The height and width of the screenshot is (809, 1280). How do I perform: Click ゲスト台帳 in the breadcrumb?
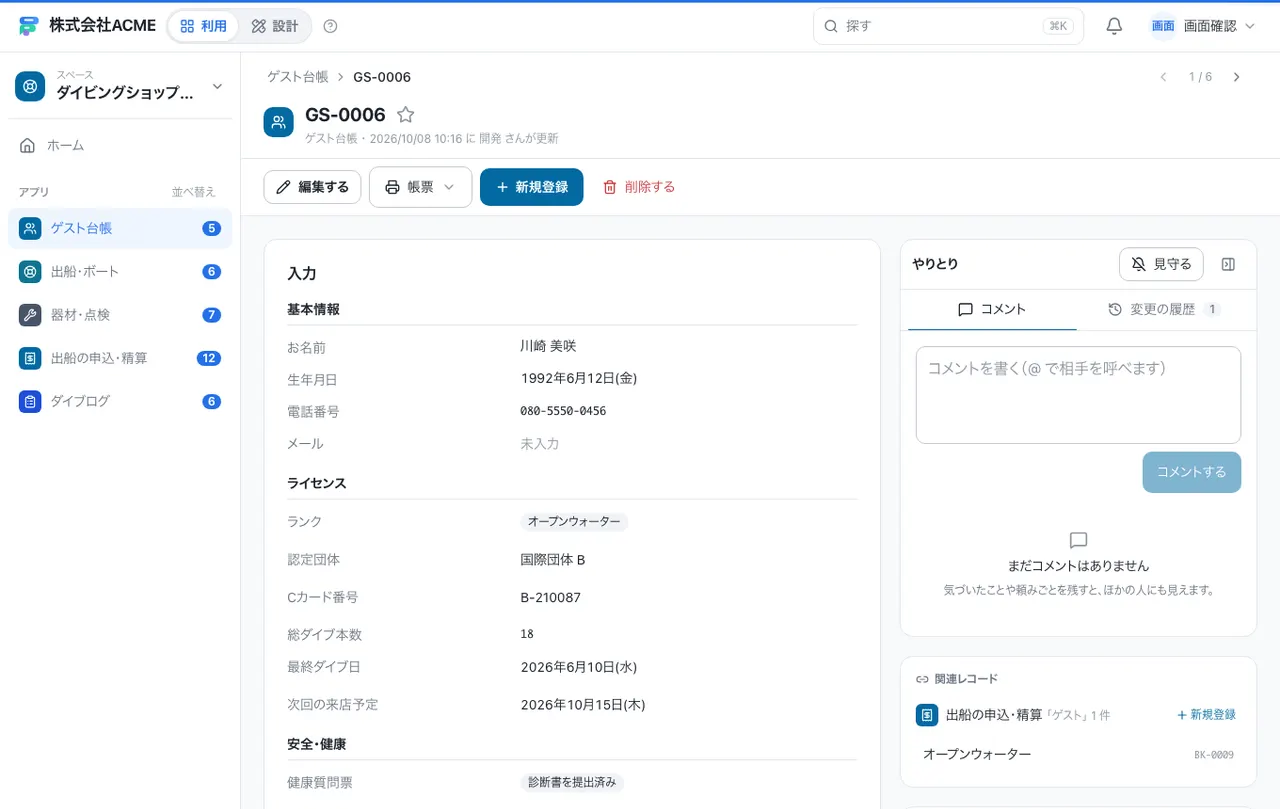pos(298,77)
